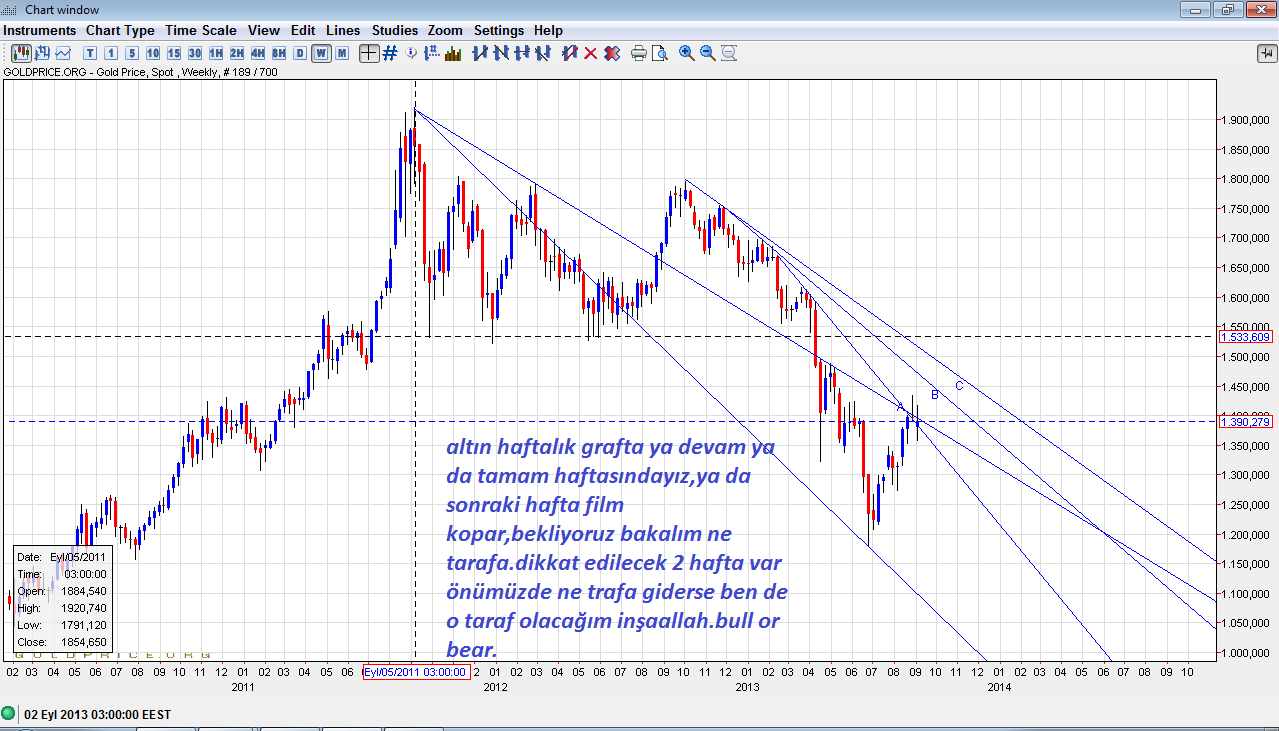
Task: Click the 1.533,609 price level marker
Action: tap(1245, 337)
